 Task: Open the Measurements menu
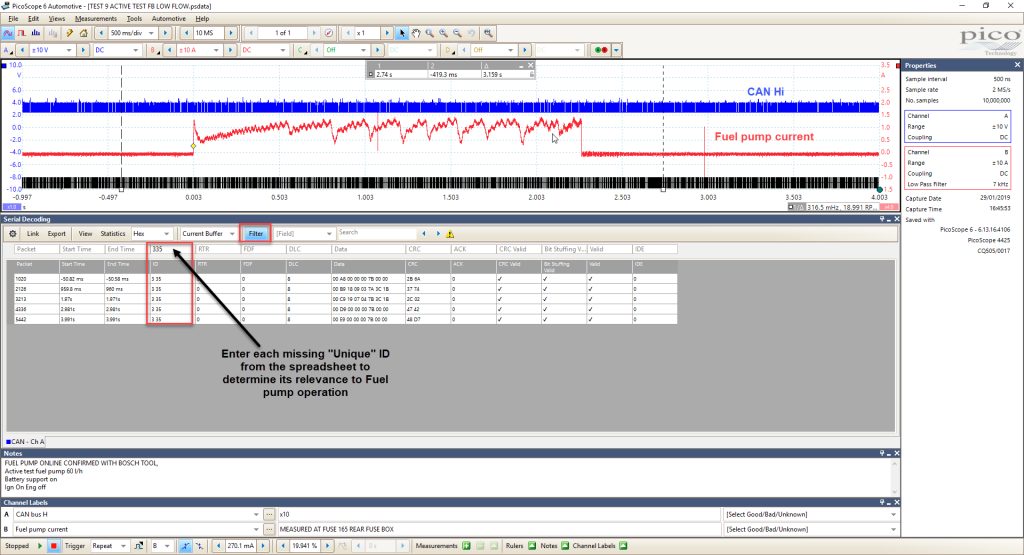pos(95,19)
